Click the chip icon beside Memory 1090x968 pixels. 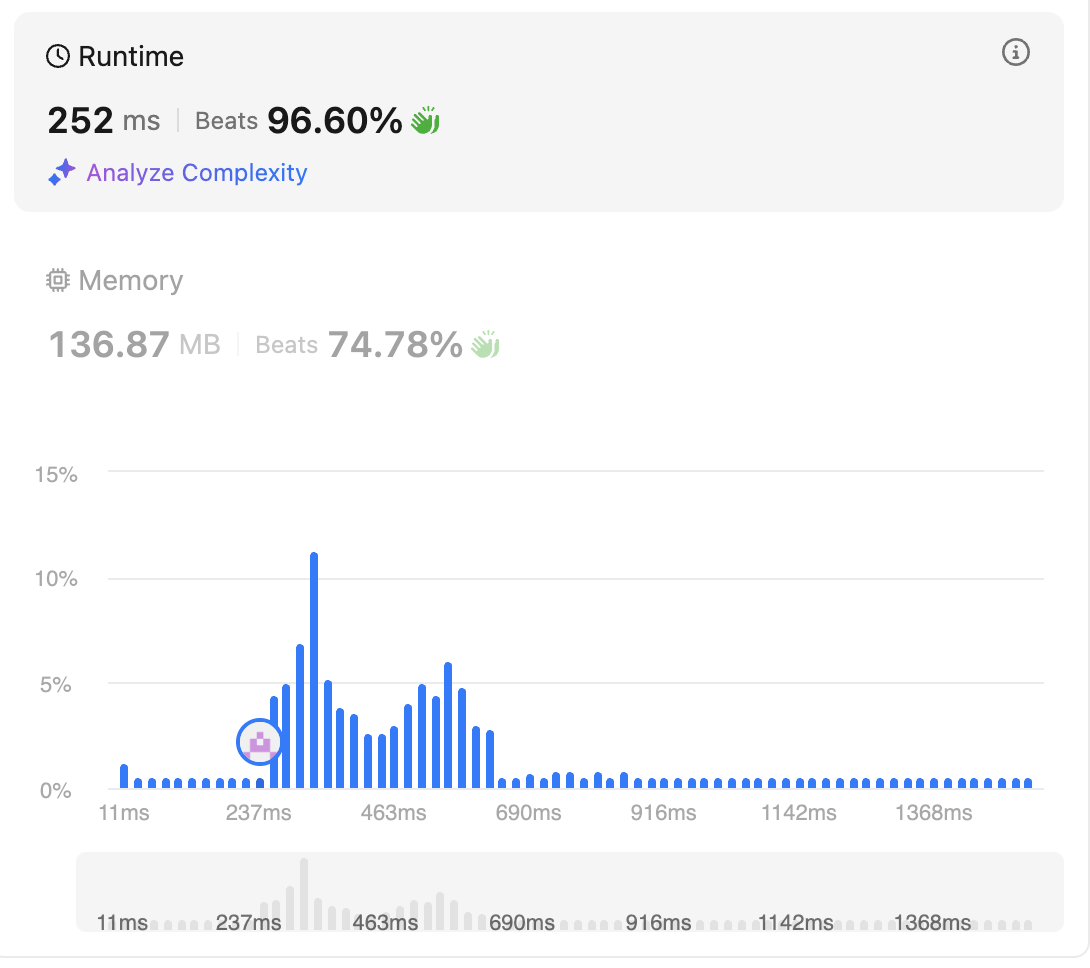coord(58,281)
